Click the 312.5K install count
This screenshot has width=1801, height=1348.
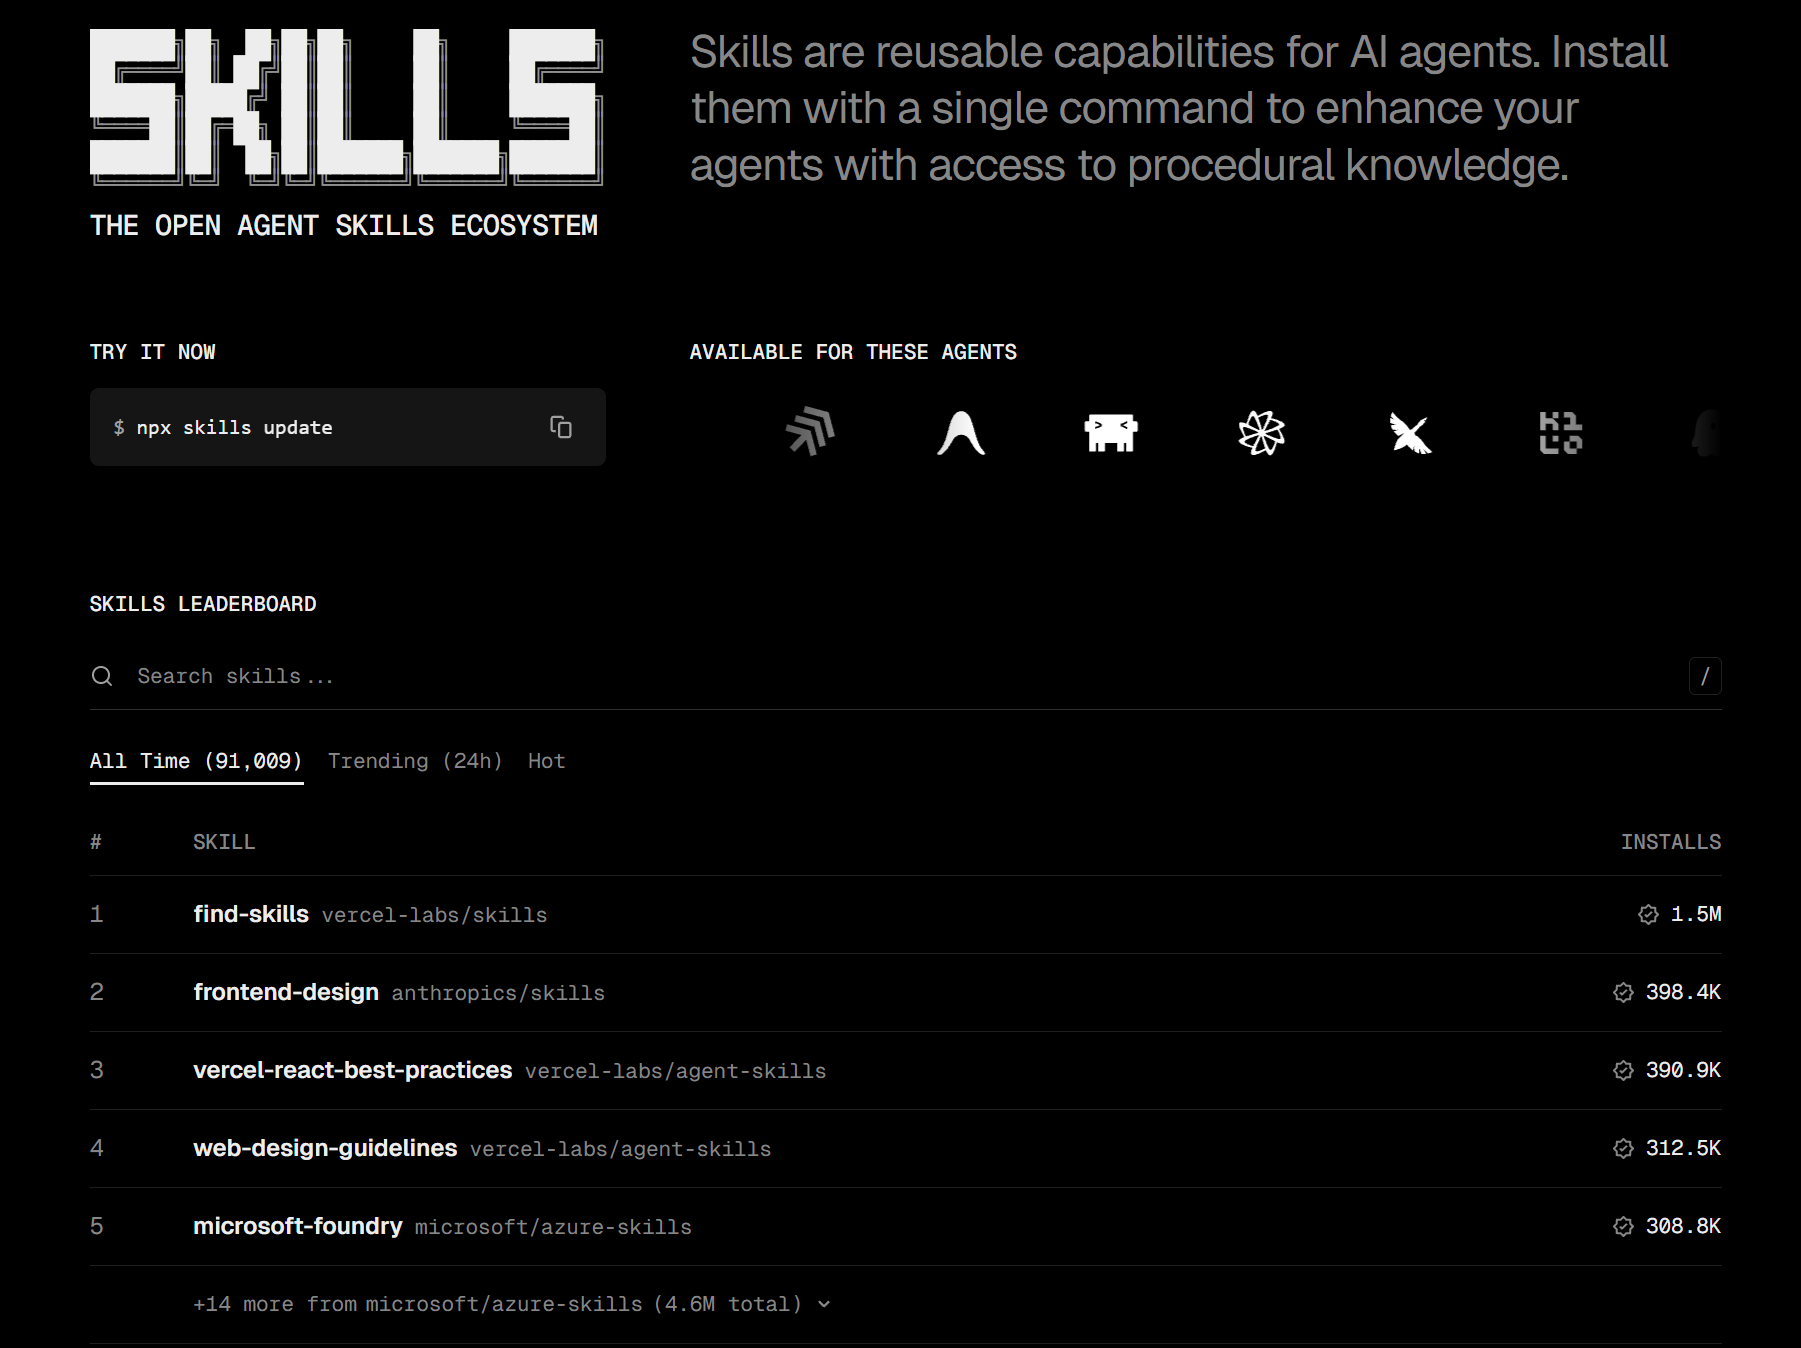tap(1683, 1148)
